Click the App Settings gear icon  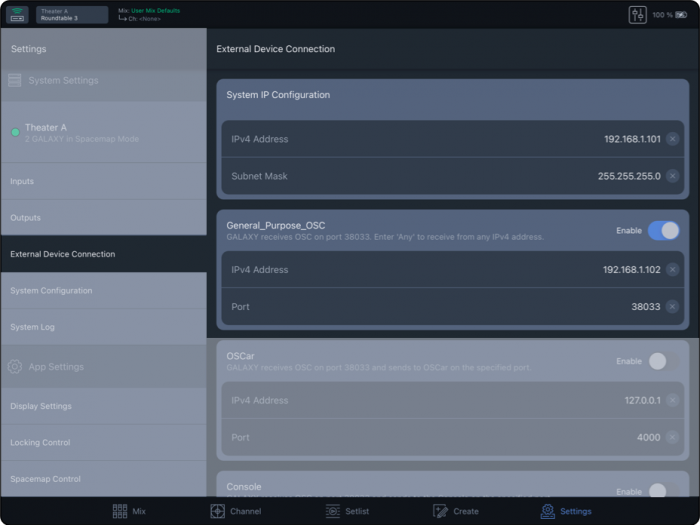[x=15, y=367]
